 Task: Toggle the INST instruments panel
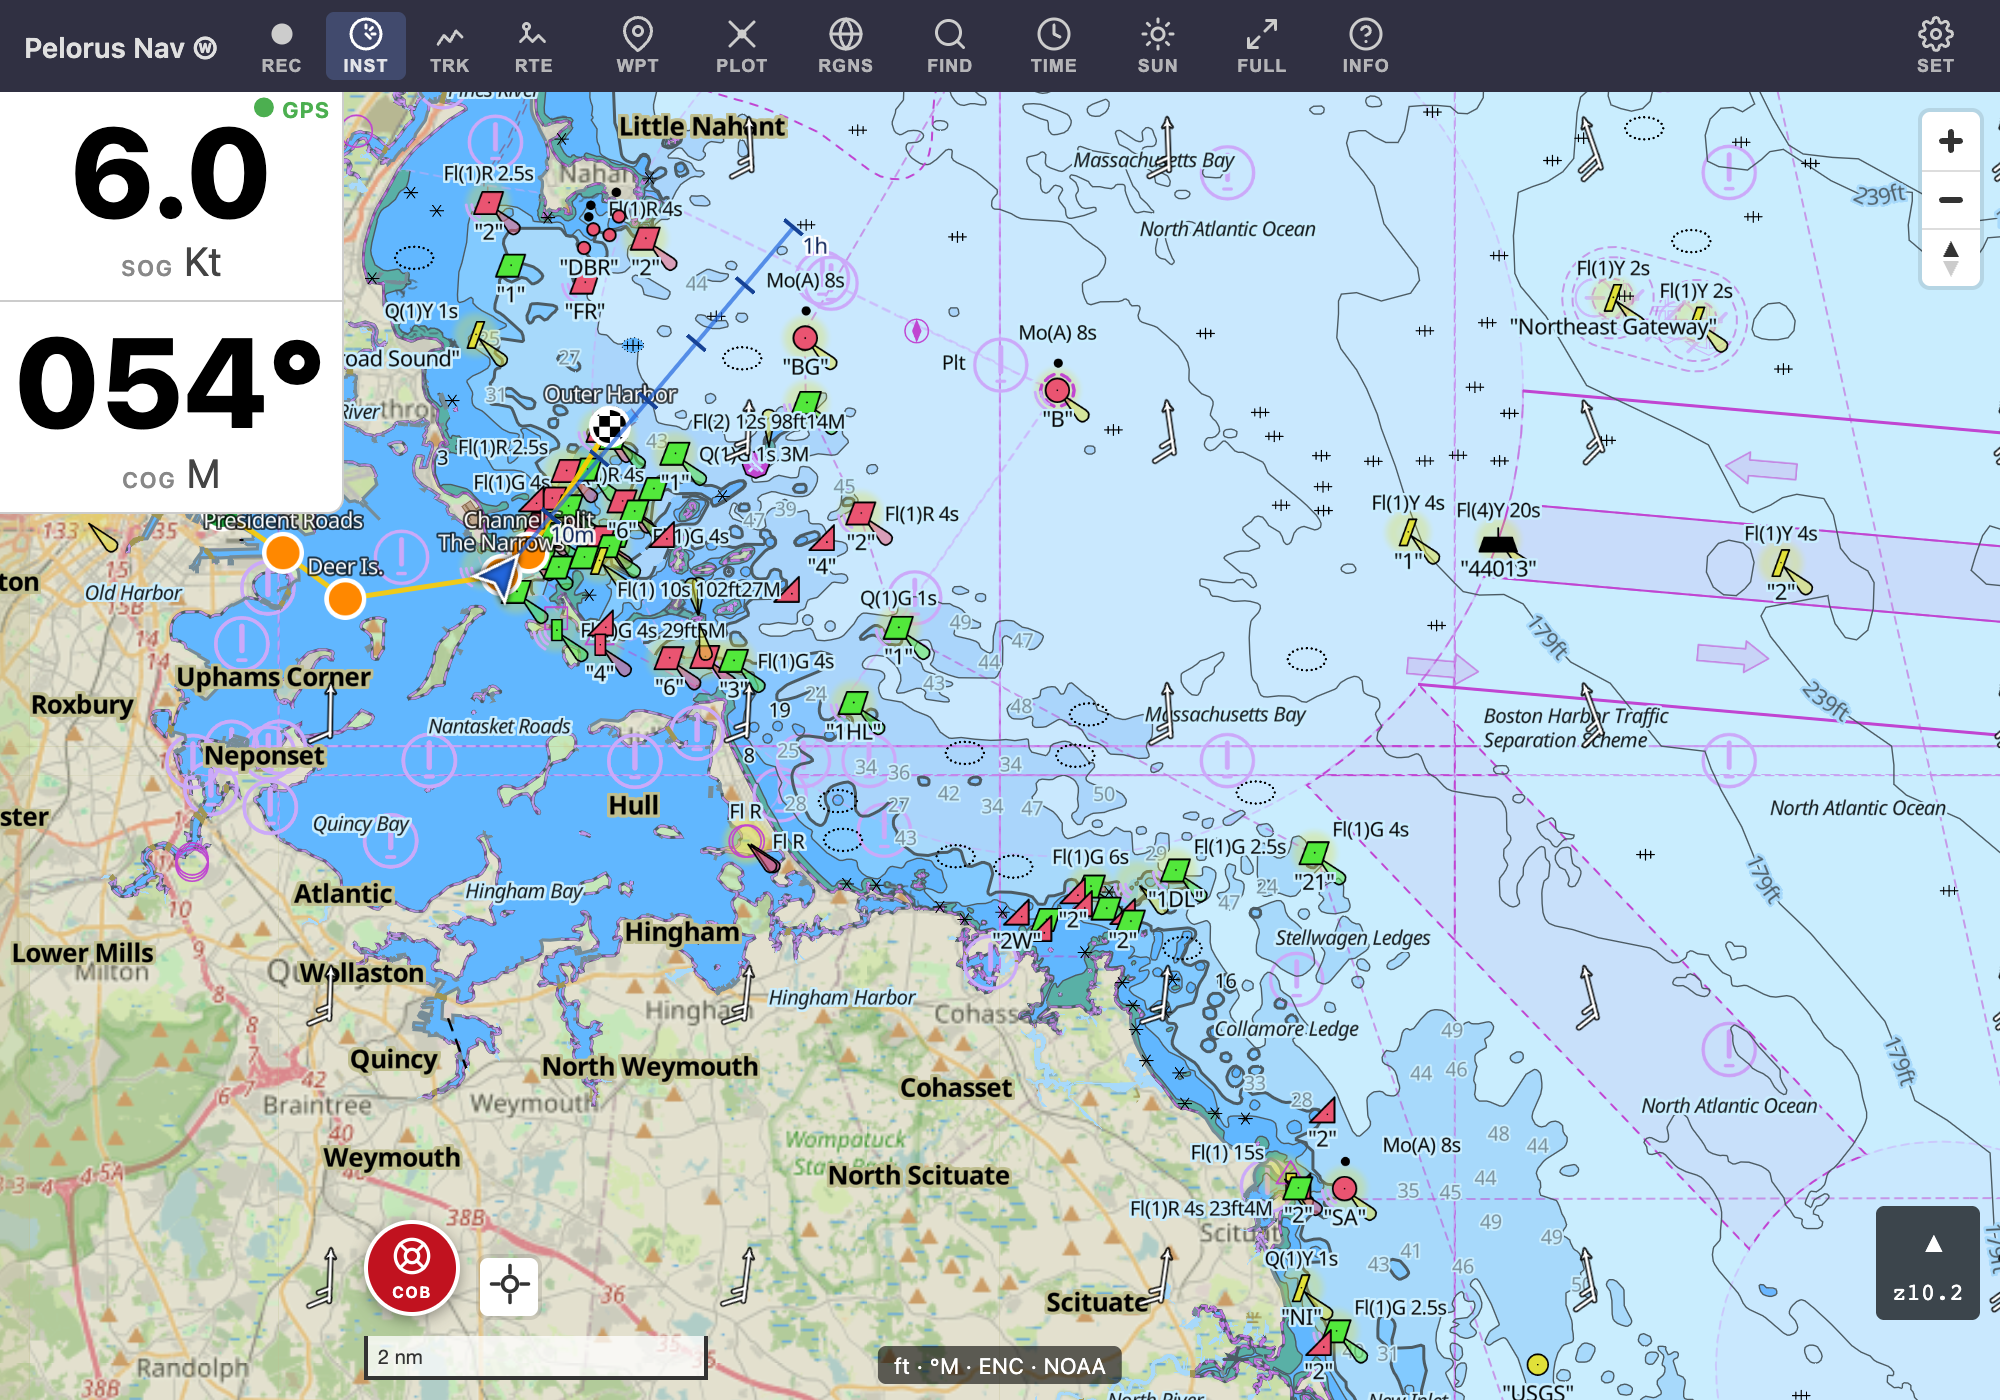tap(365, 46)
